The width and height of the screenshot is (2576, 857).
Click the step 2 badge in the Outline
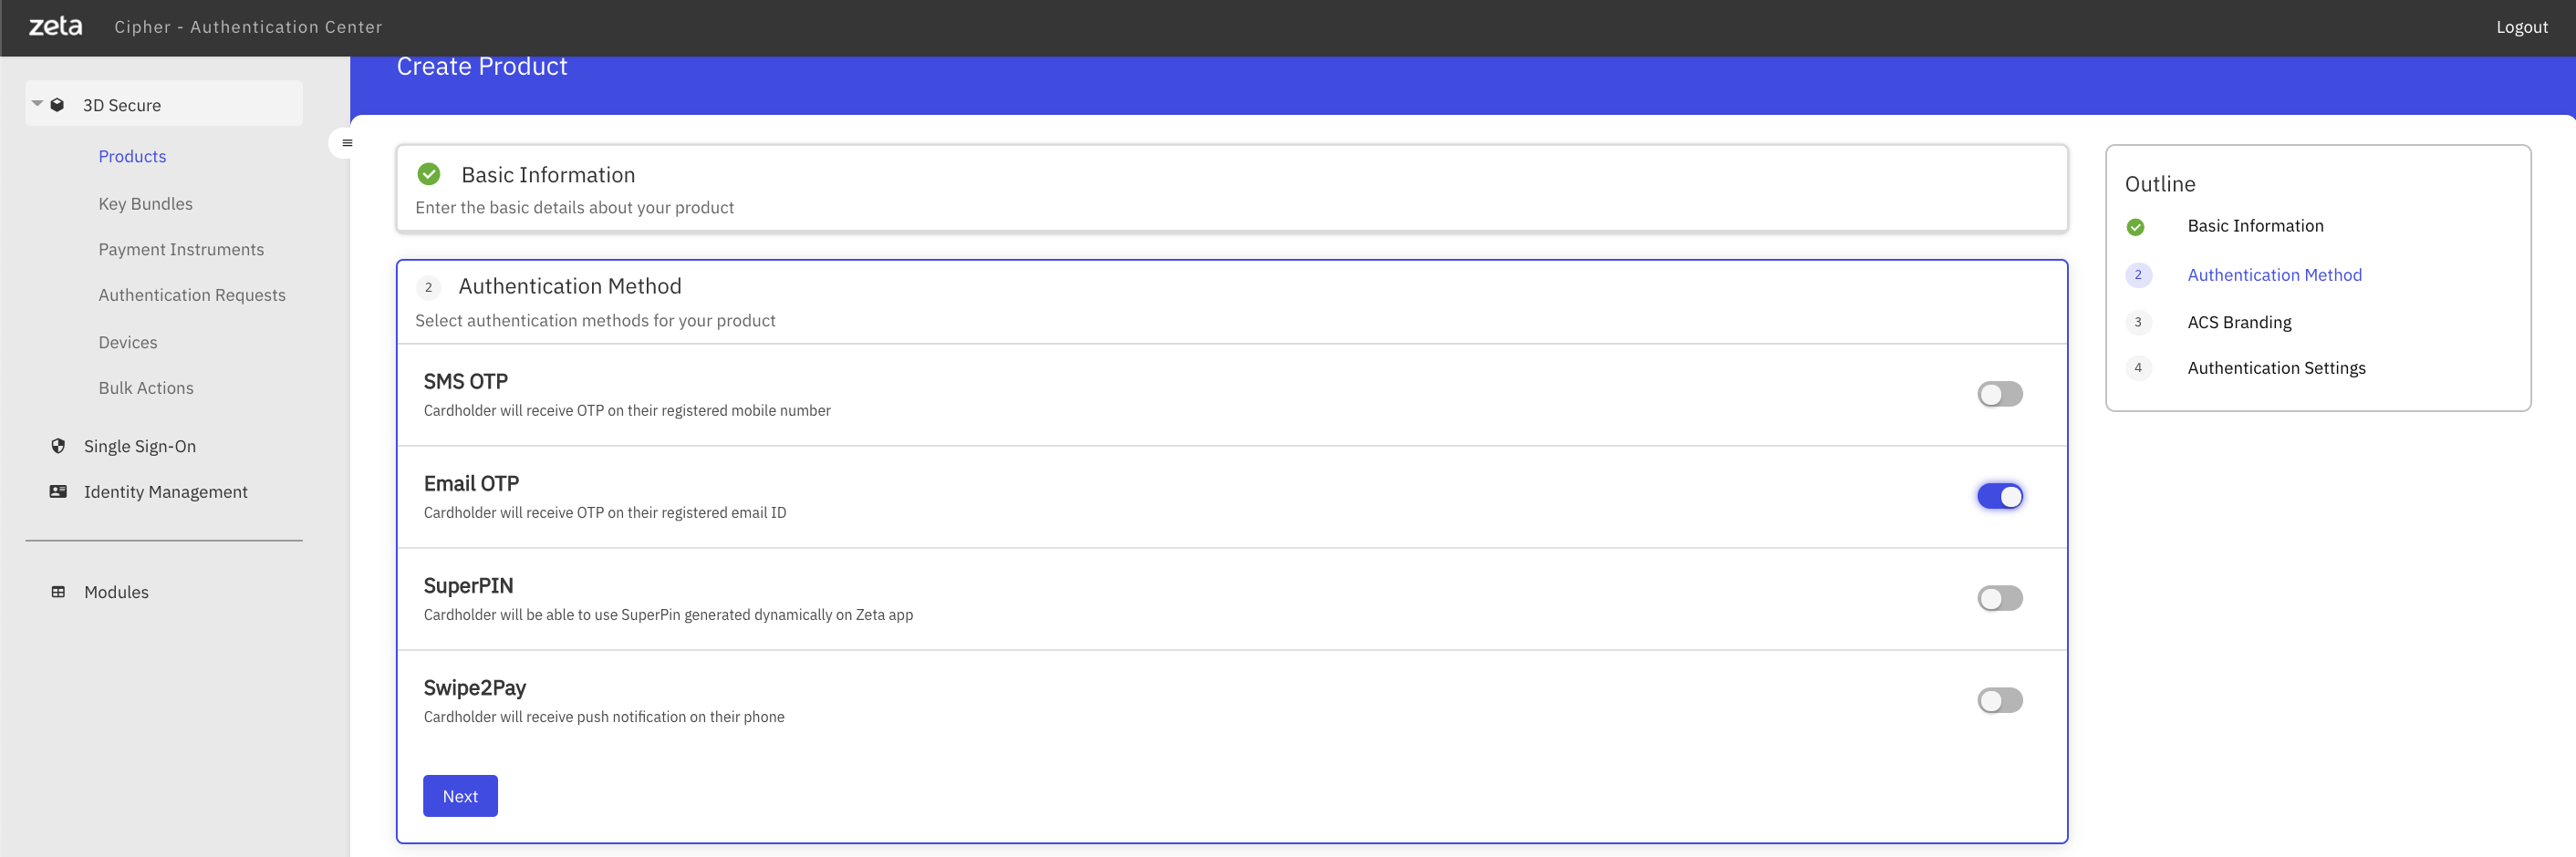point(2138,275)
